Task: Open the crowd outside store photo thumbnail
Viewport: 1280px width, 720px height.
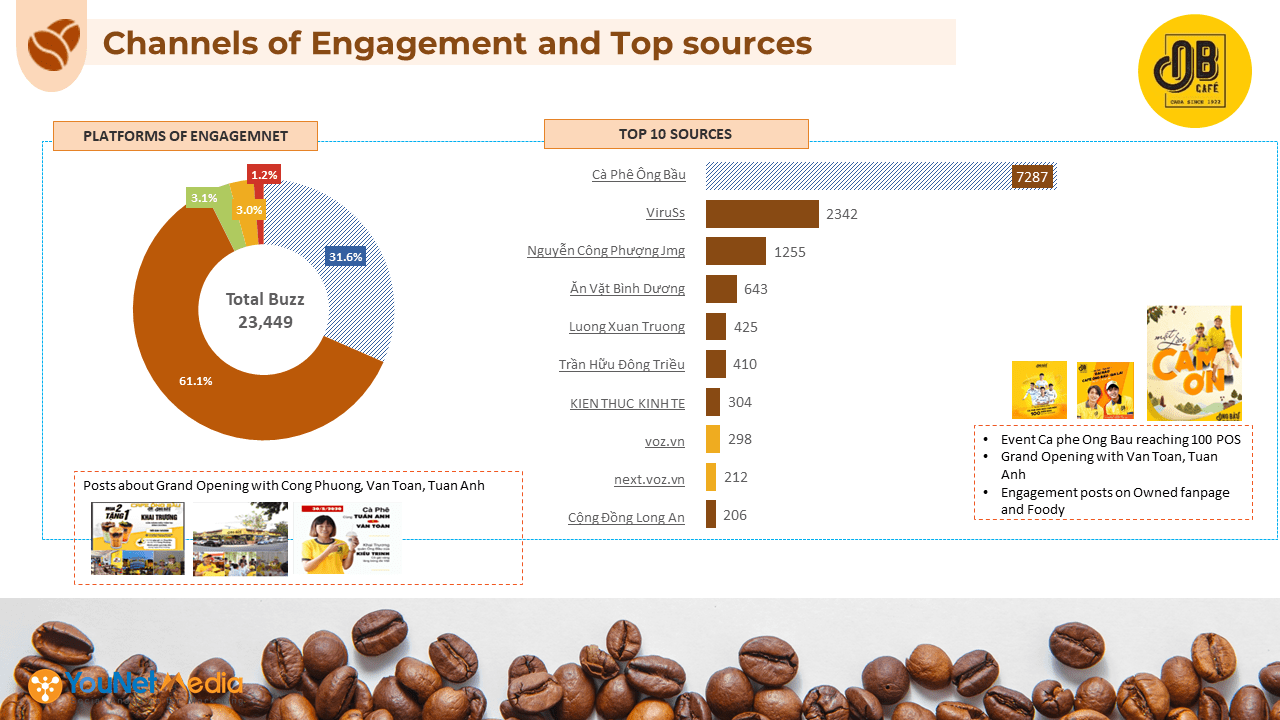Action: pos(240,539)
